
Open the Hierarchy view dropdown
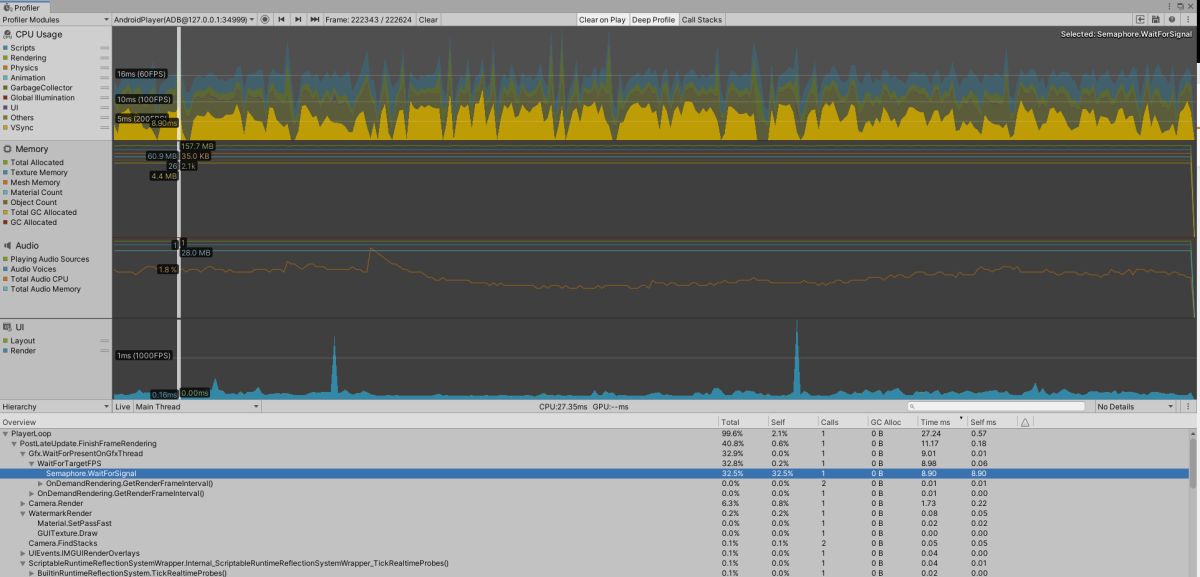(55, 407)
